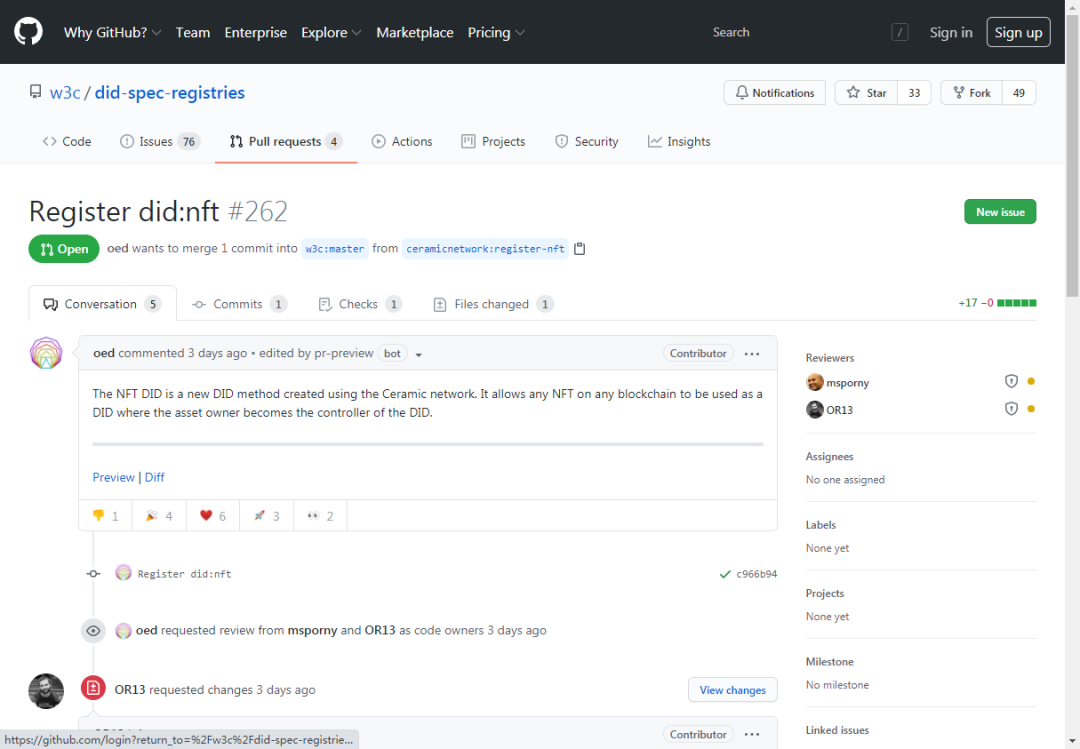Open the Code tab
Screen dimensions: 1080x749
point(67,141)
